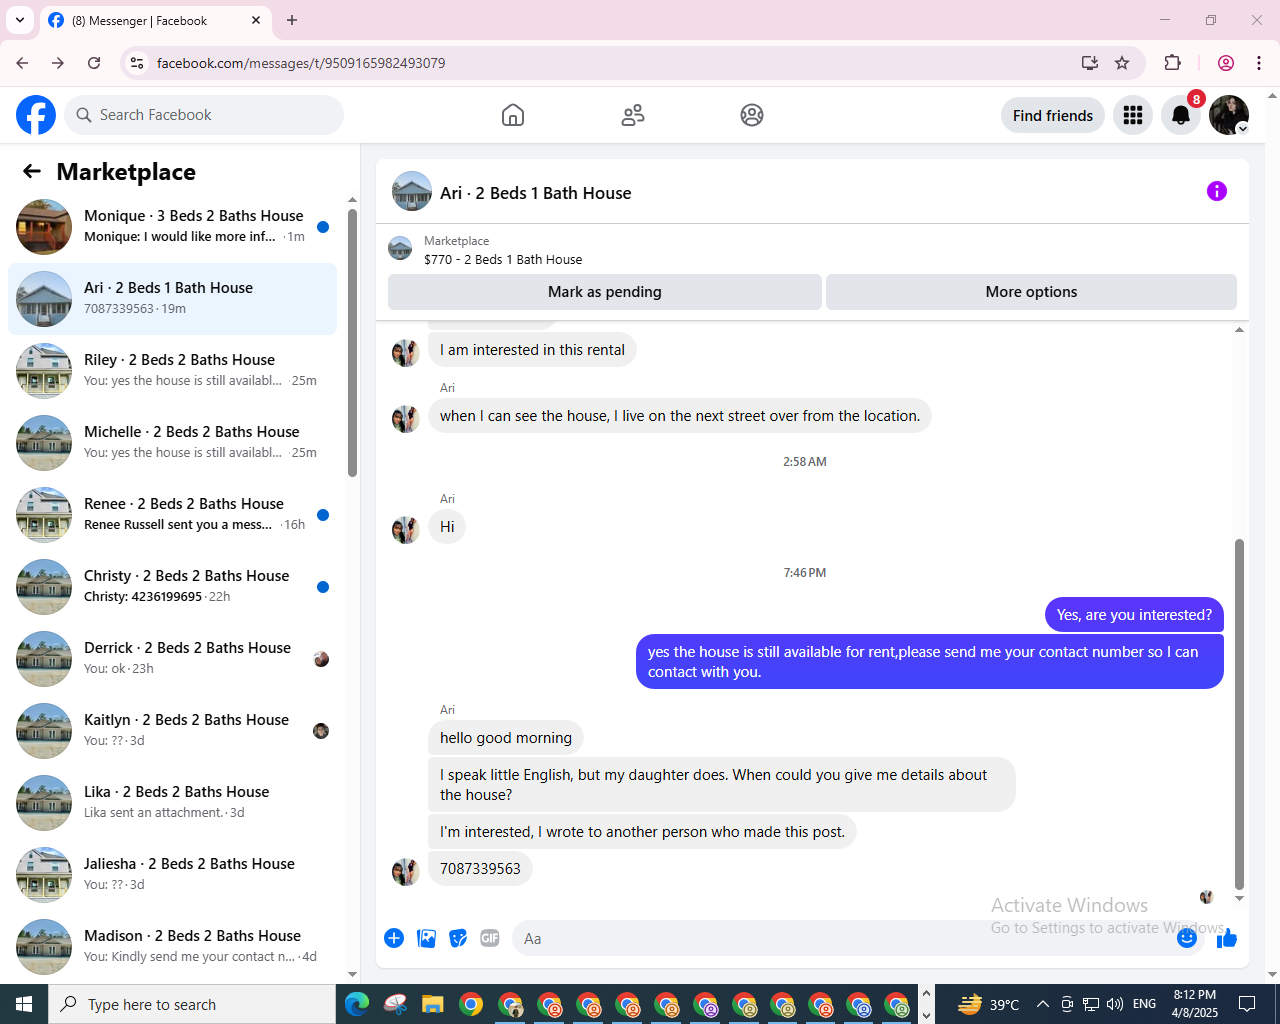Open the Notifications bell
Viewport: 1280px width, 1024px height.
tap(1181, 115)
